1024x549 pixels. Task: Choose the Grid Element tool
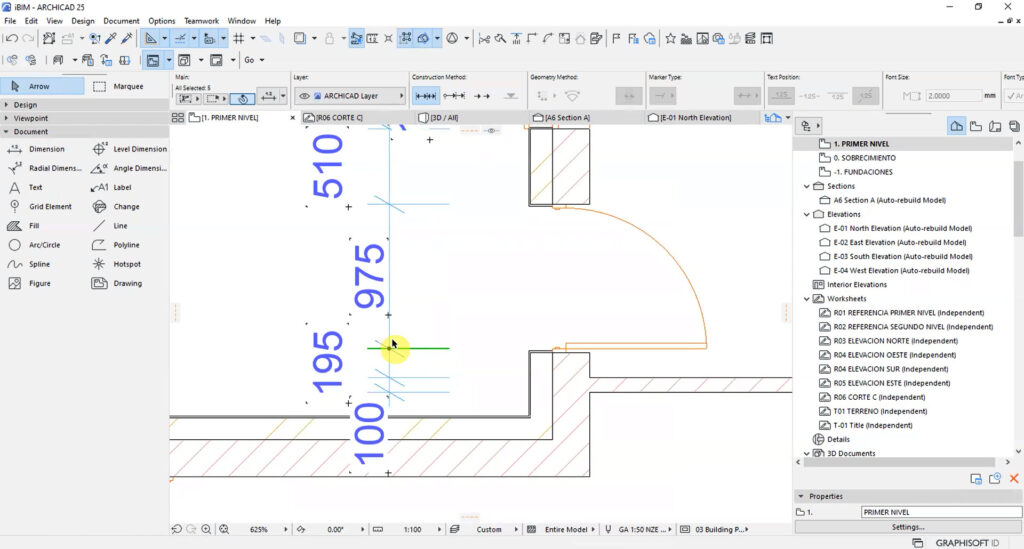[x=40, y=206]
